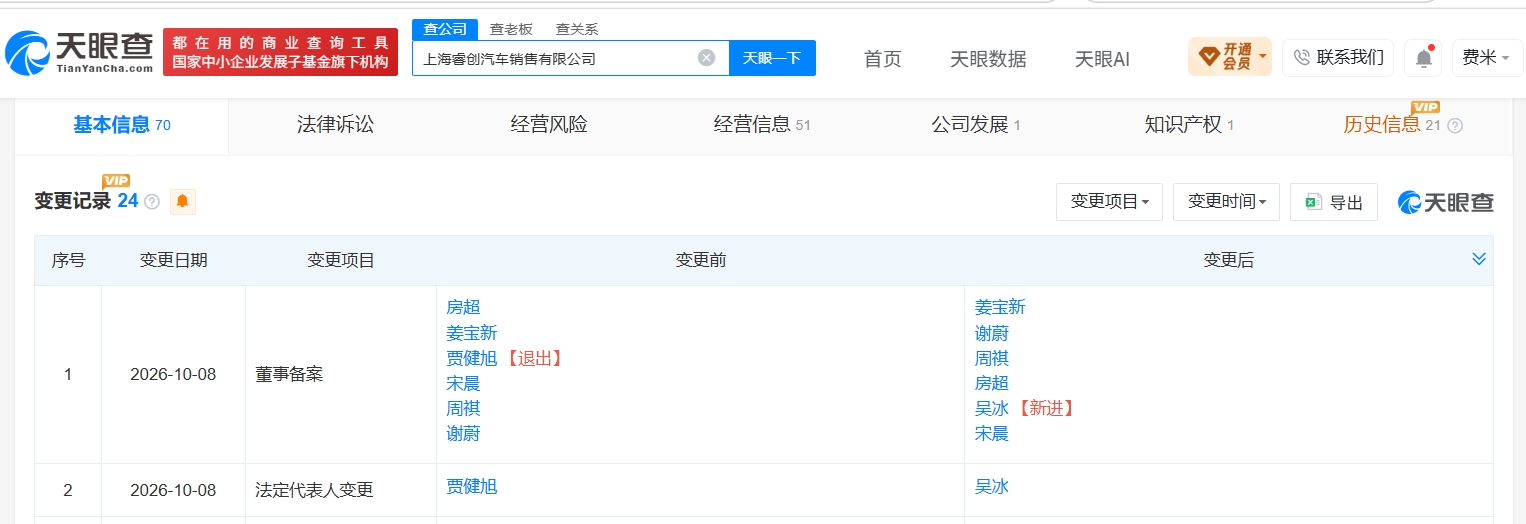Open 宋晨 link in 变更前 column
This screenshot has width=1526, height=524.
[463, 383]
